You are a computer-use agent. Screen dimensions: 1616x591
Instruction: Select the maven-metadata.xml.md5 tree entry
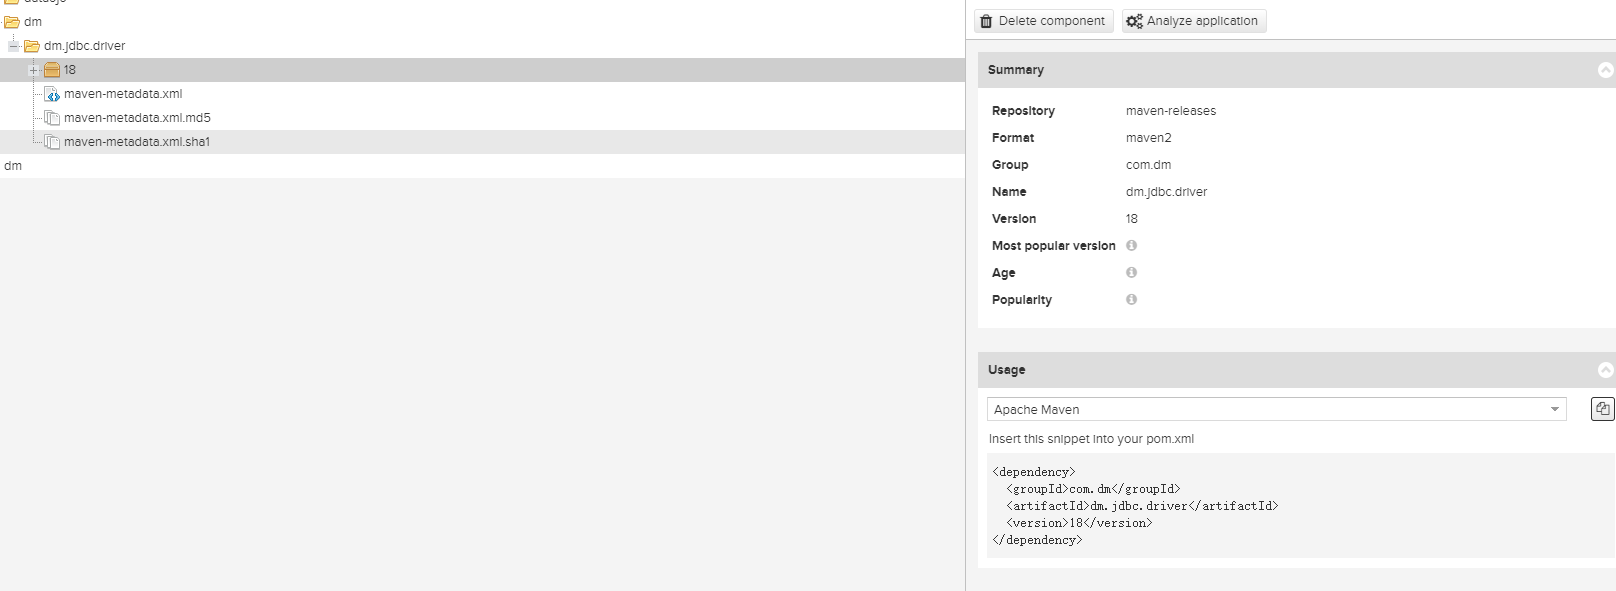point(136,118)
